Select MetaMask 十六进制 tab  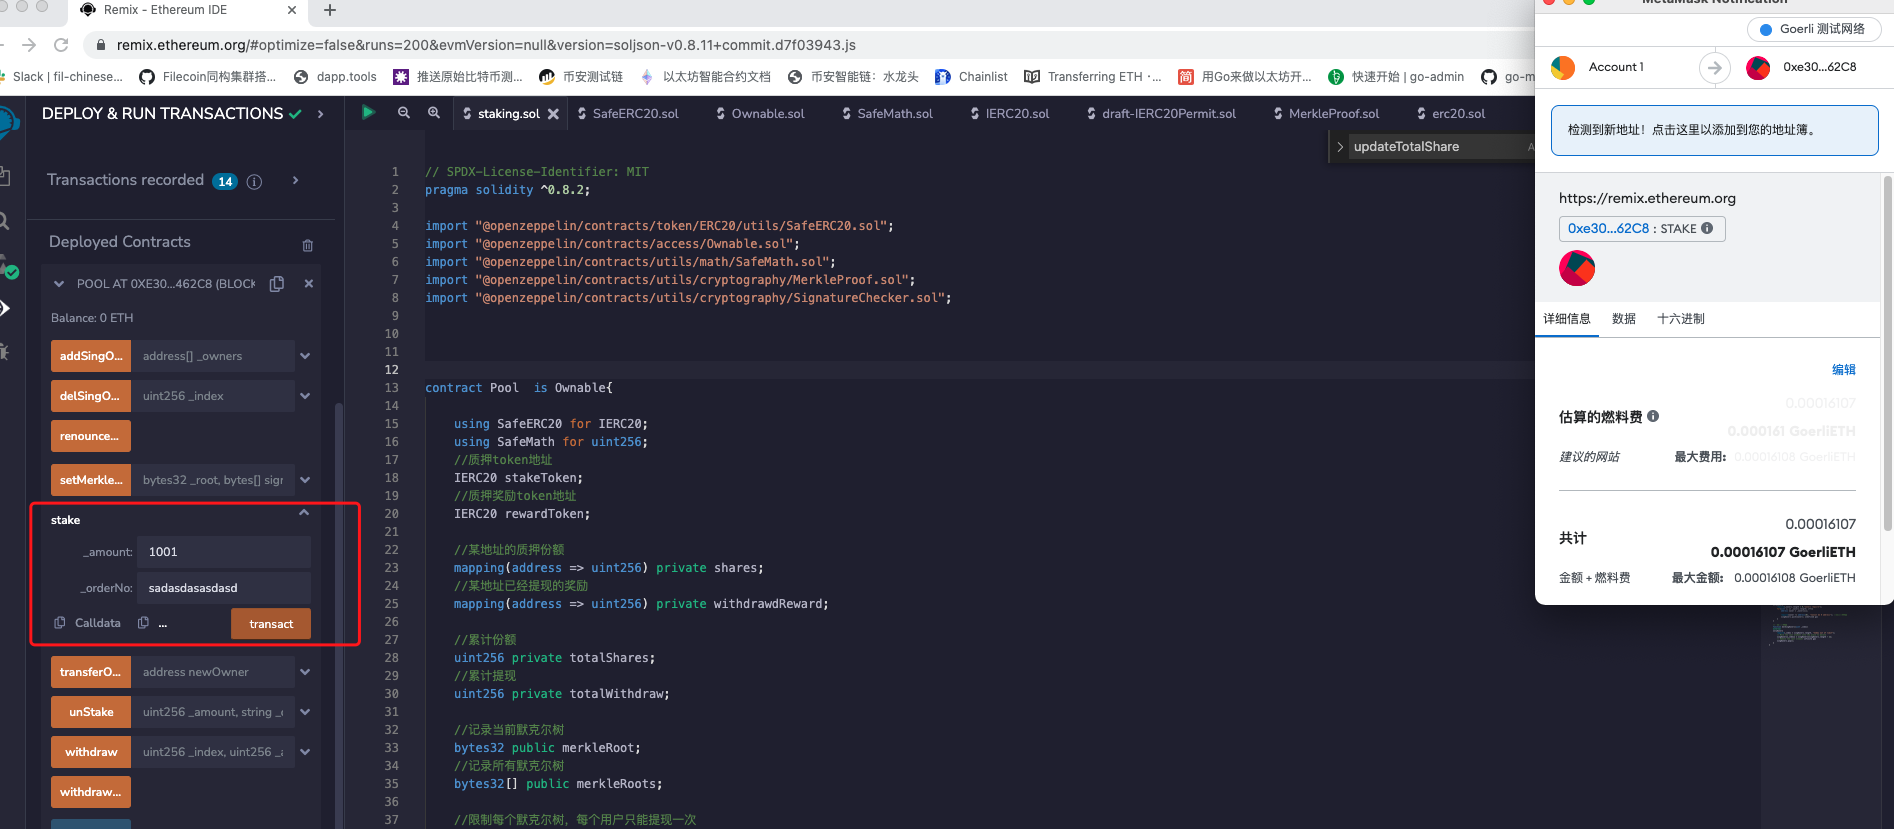tap(1681, 319)
